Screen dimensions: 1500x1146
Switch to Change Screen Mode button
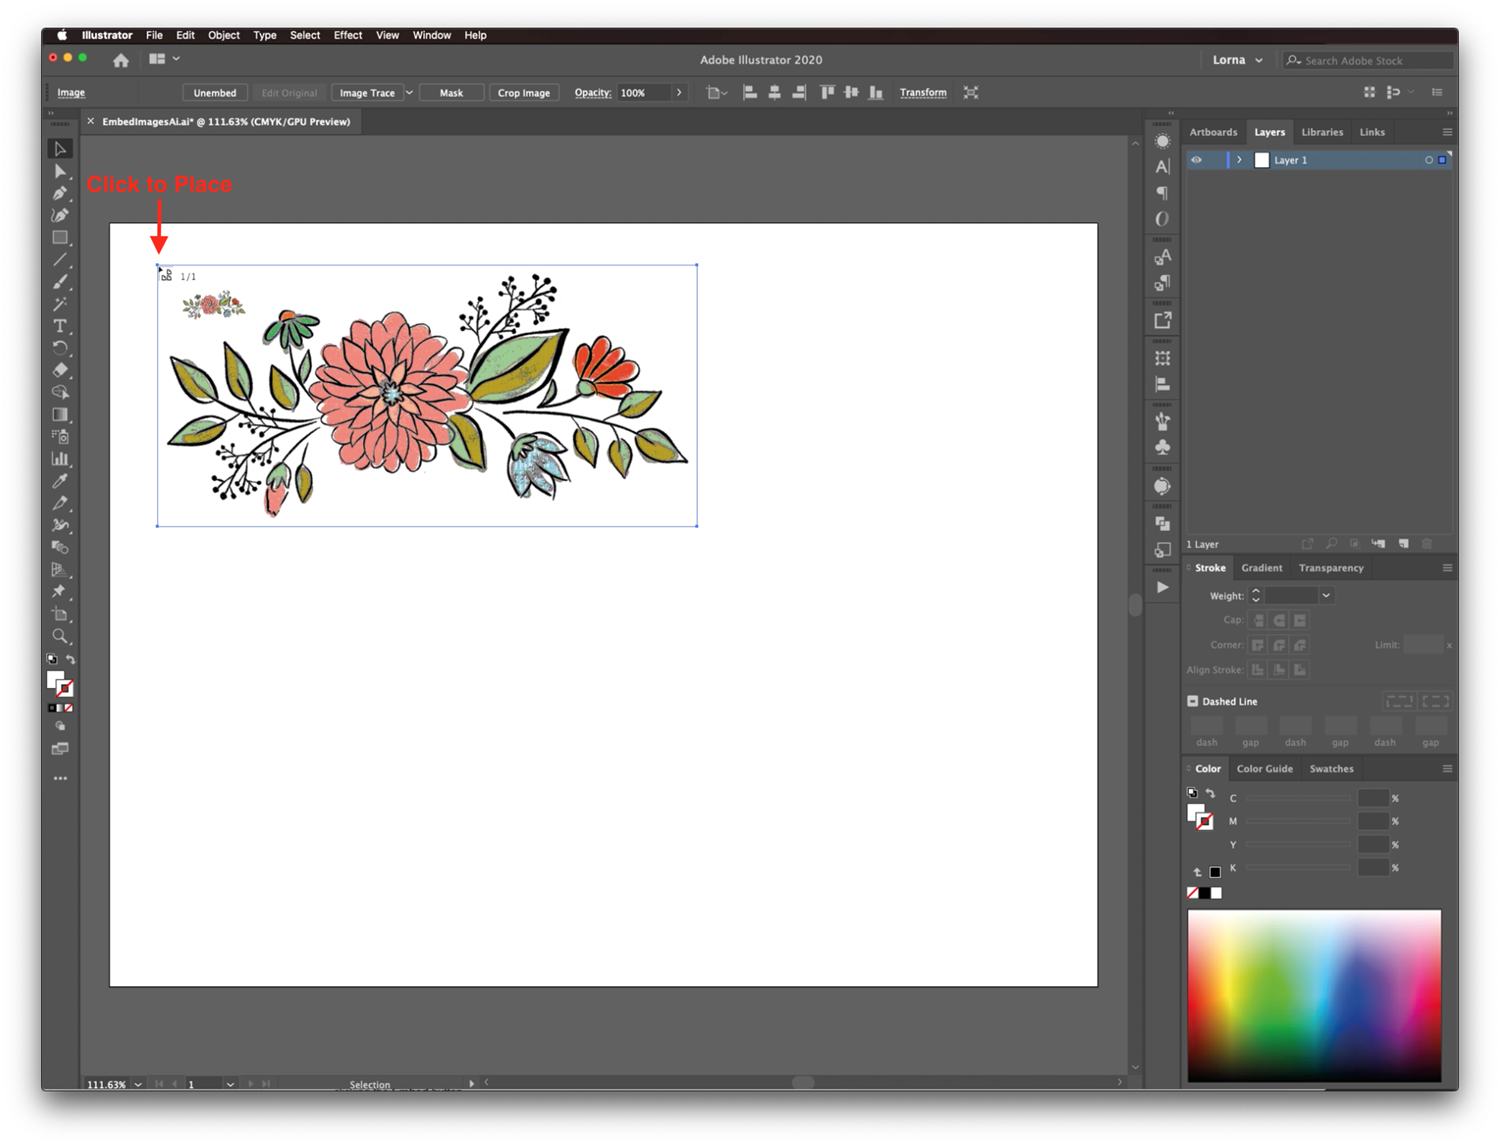point(60,749)
